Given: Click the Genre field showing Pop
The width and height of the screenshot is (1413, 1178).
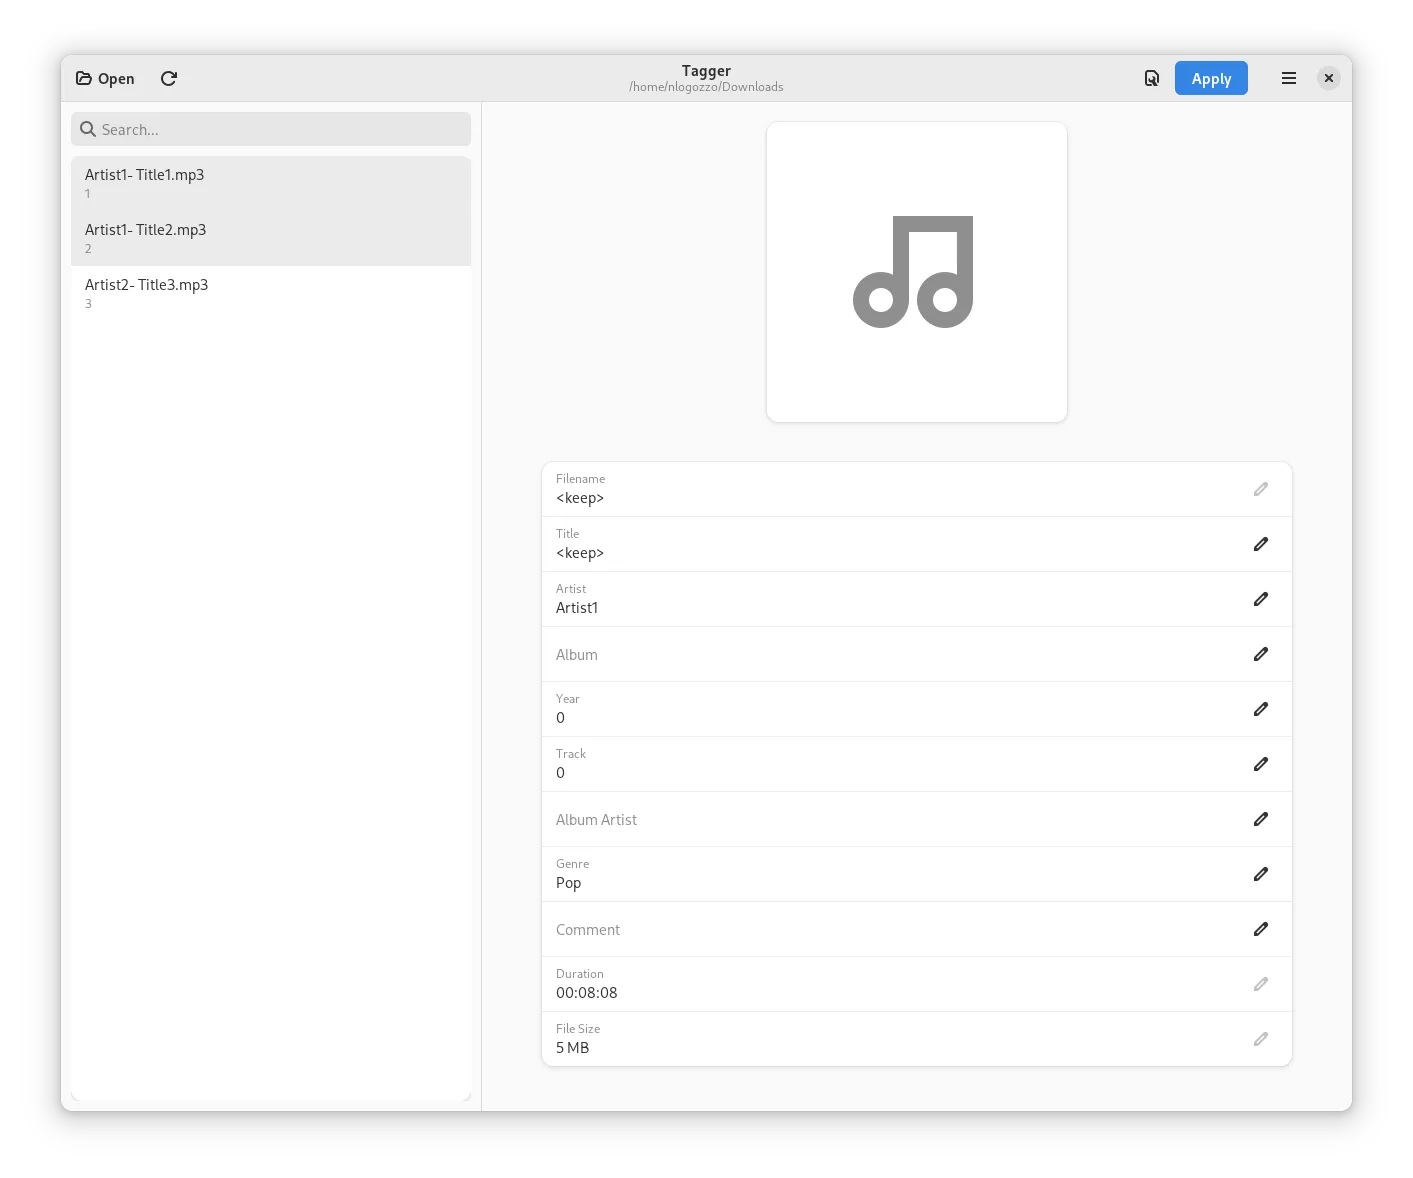Looking at the screenshot, I should 880,875.
